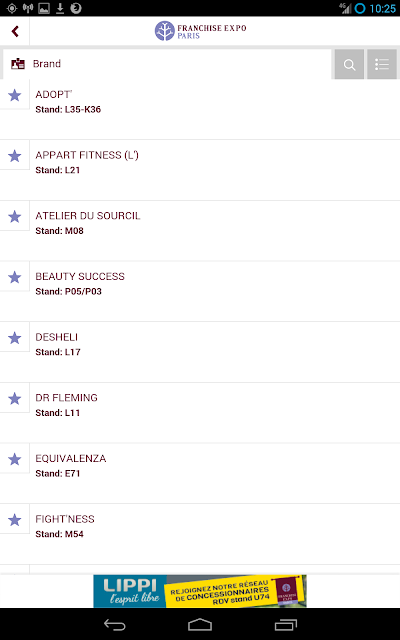
Task: Favorite the DESHELI exhibitor
Action: [15, 338]
